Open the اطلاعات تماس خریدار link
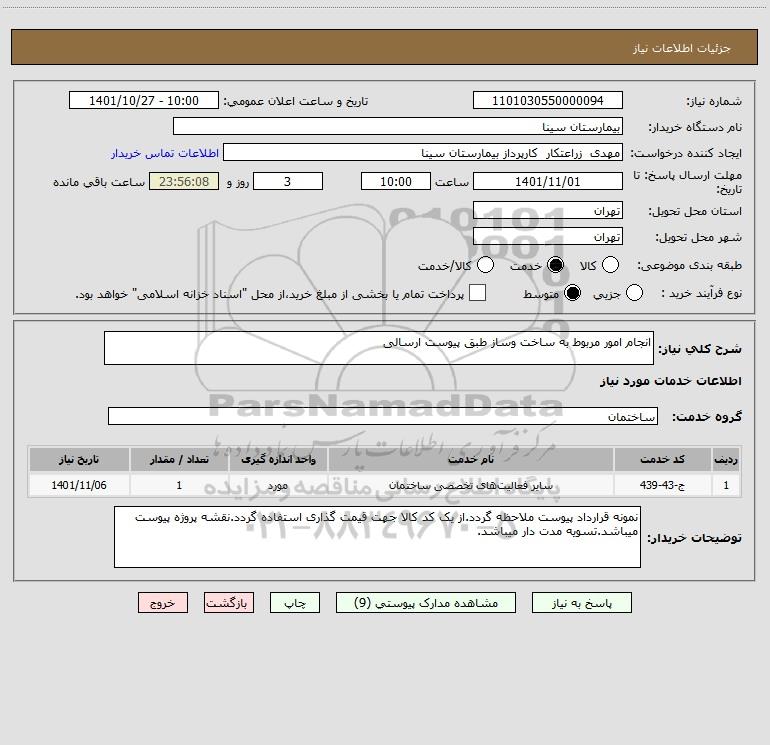Screen dimensions: 770x745 (165, 153)
